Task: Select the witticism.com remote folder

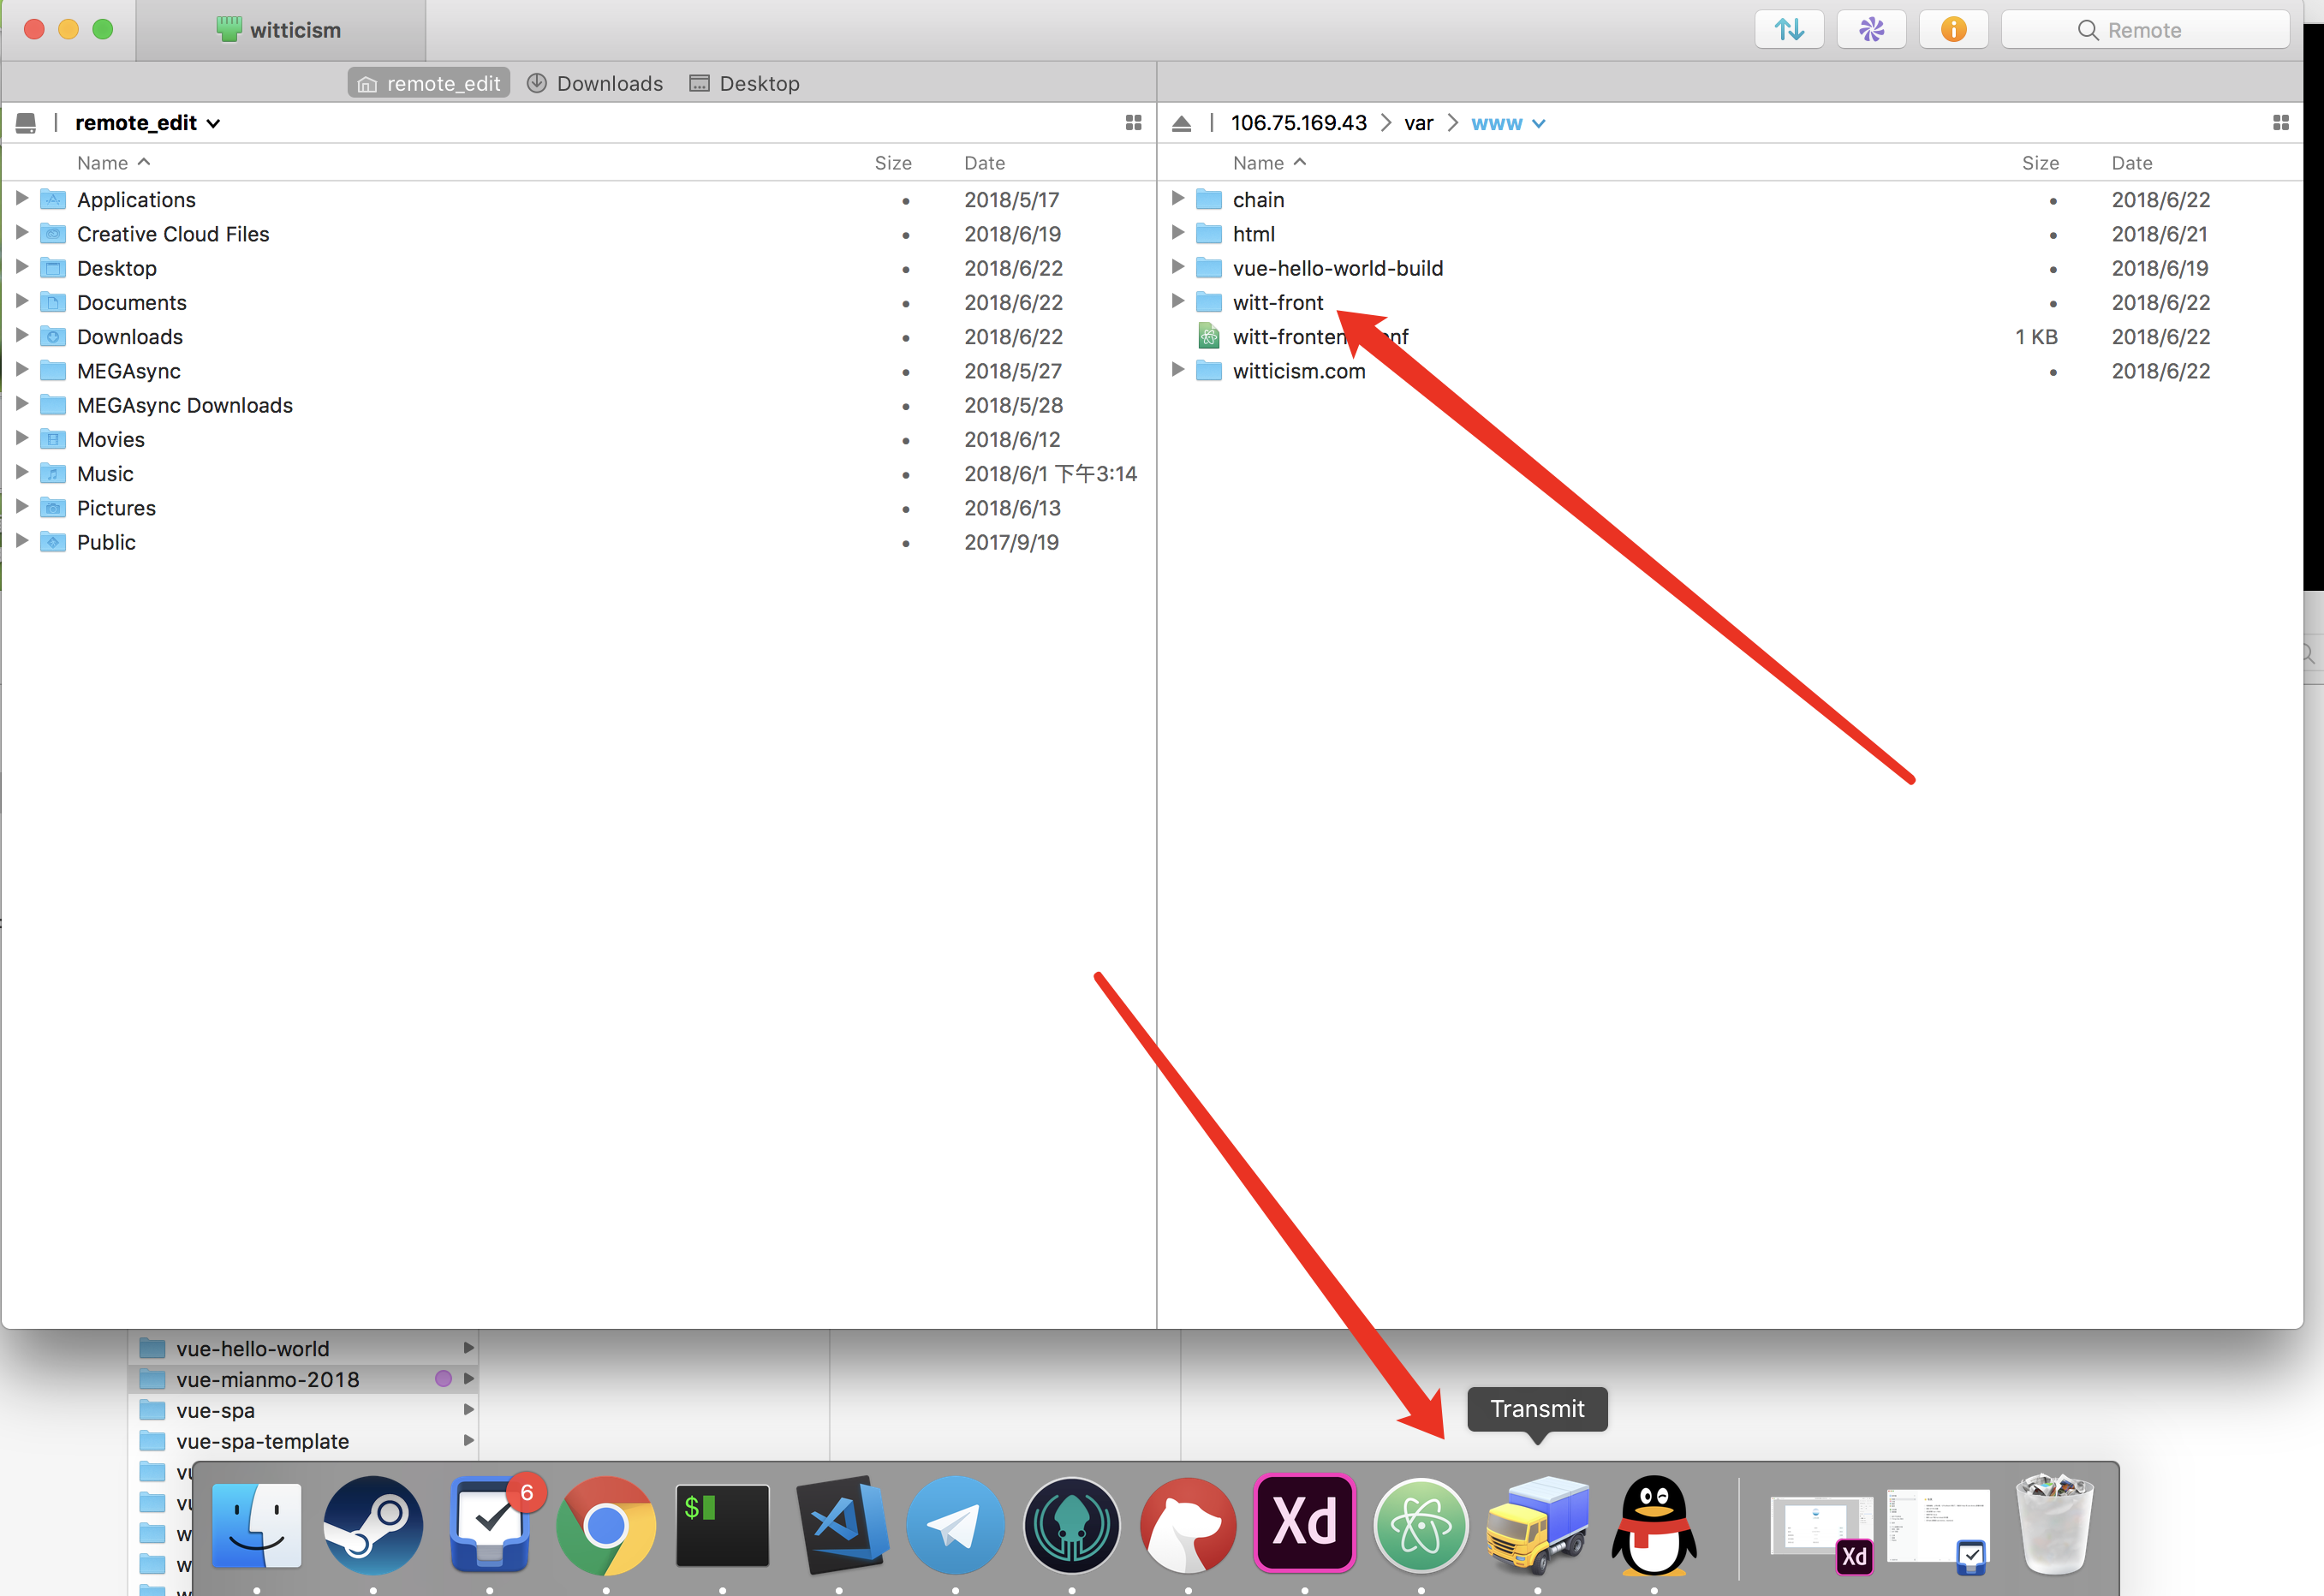Action: point(1298,371)
